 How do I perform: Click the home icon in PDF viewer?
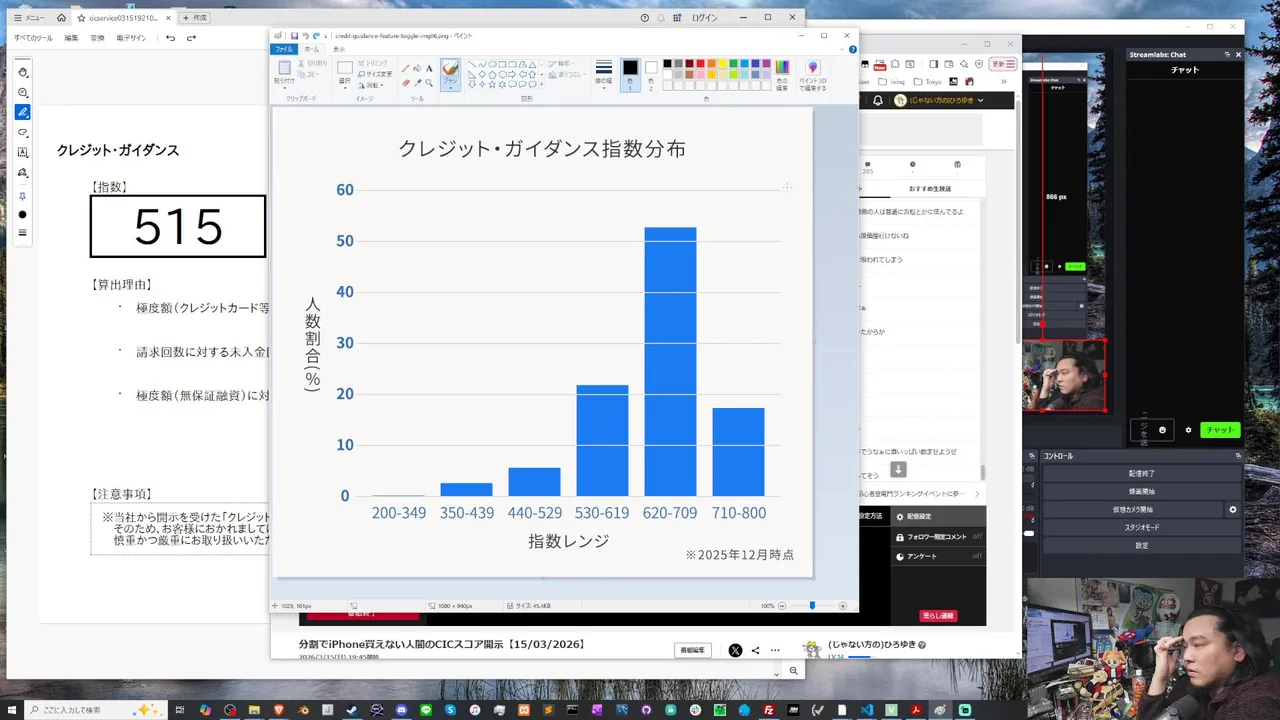(61, 18)
